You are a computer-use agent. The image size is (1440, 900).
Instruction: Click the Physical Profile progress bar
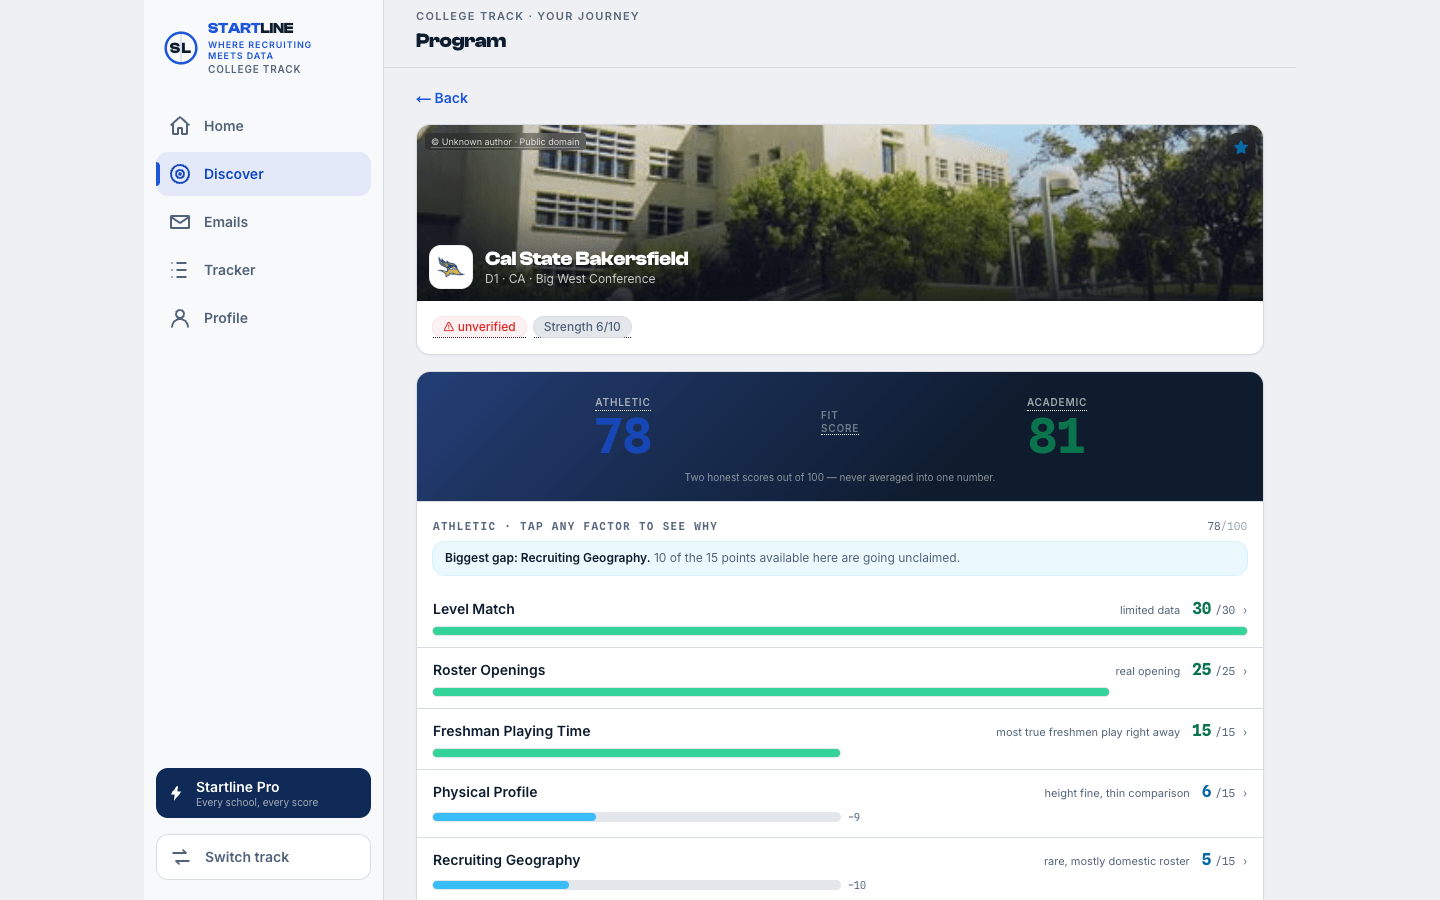[x=636, y=817]
